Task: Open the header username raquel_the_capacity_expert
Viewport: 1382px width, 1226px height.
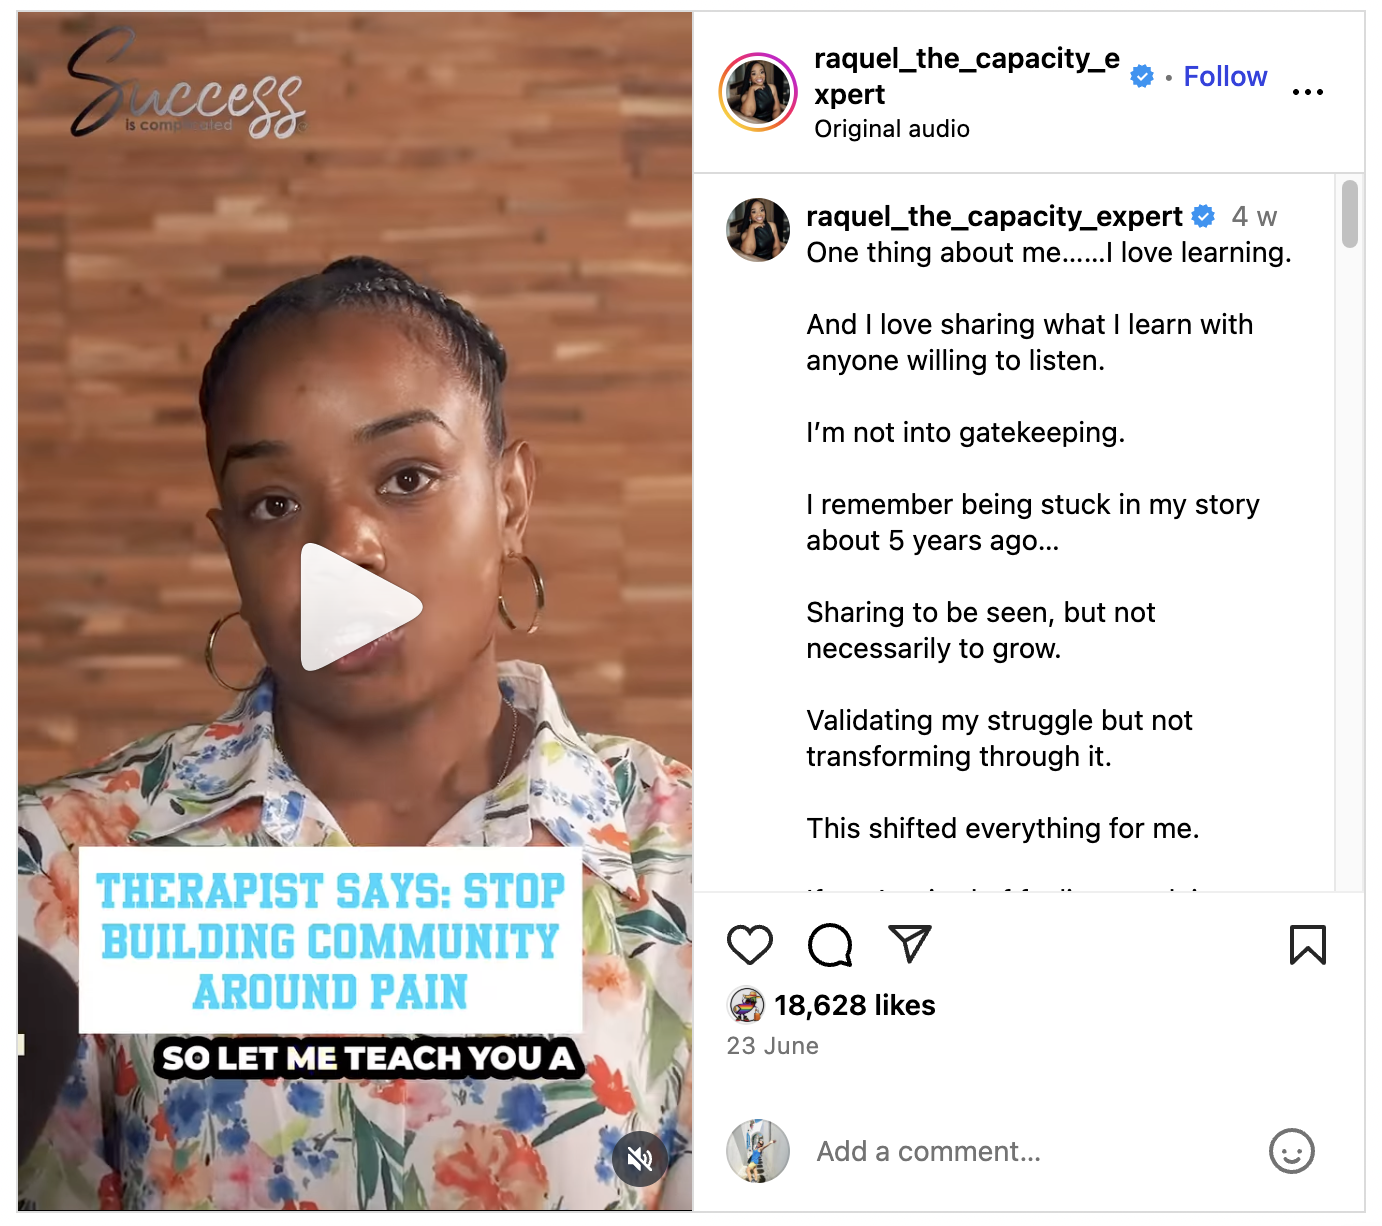Action: 966,76
